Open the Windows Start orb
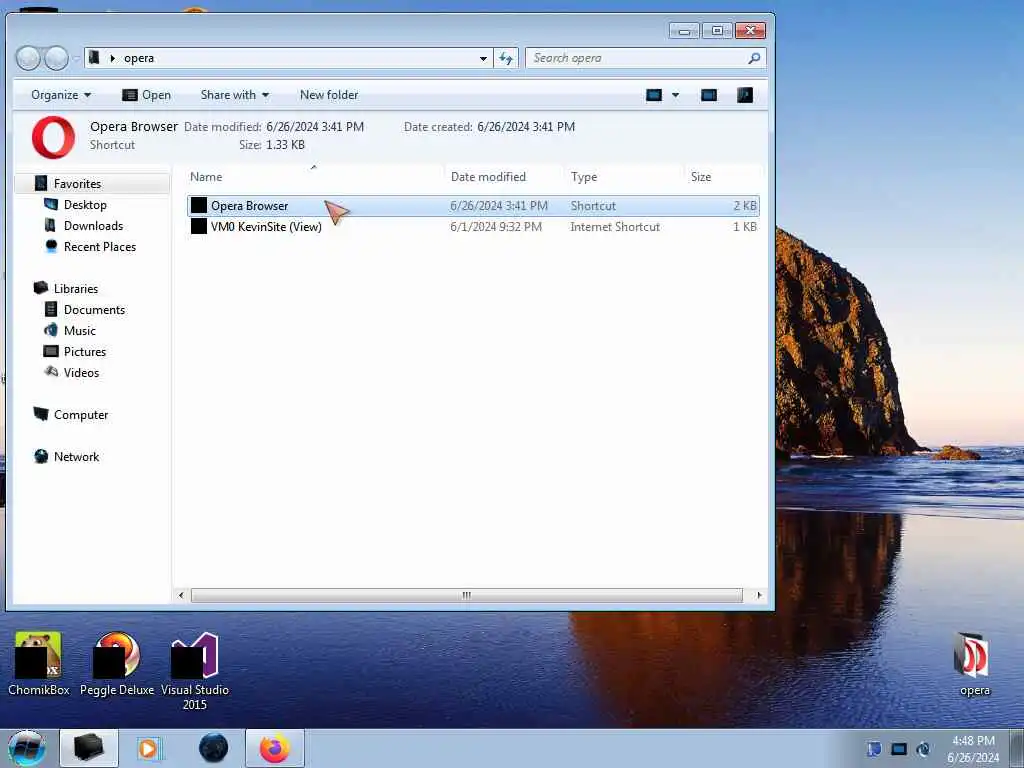1024x768 pixels. (x=27, y=748)
